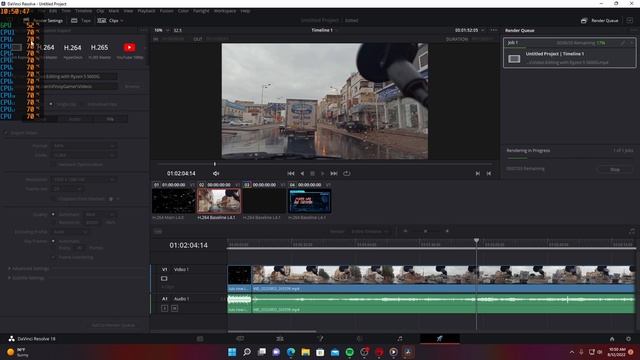Open the Frame rate dropdown
The height and width of the screenshot is (360, 640).
pyautogui.click(x=68, y=189)
